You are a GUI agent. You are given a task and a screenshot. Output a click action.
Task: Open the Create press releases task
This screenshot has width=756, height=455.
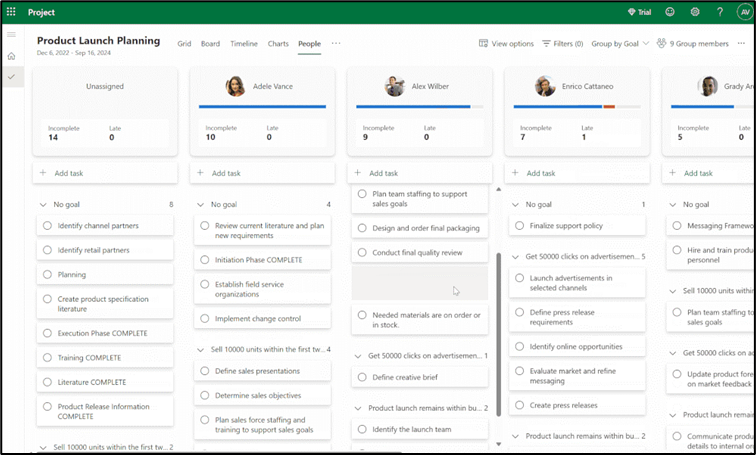pyautogui.click(x=577, y=405)
